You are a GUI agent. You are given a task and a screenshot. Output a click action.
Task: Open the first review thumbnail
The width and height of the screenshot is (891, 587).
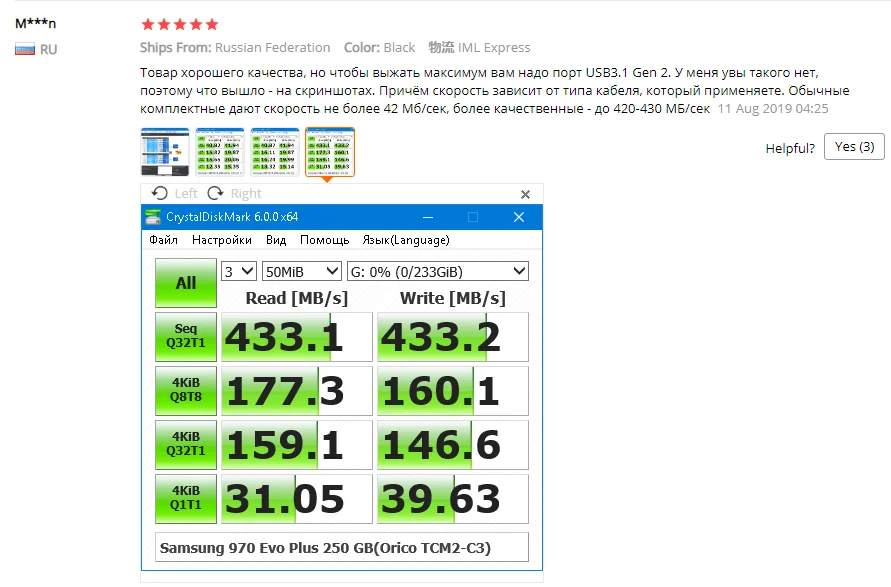tap(165, 152)
